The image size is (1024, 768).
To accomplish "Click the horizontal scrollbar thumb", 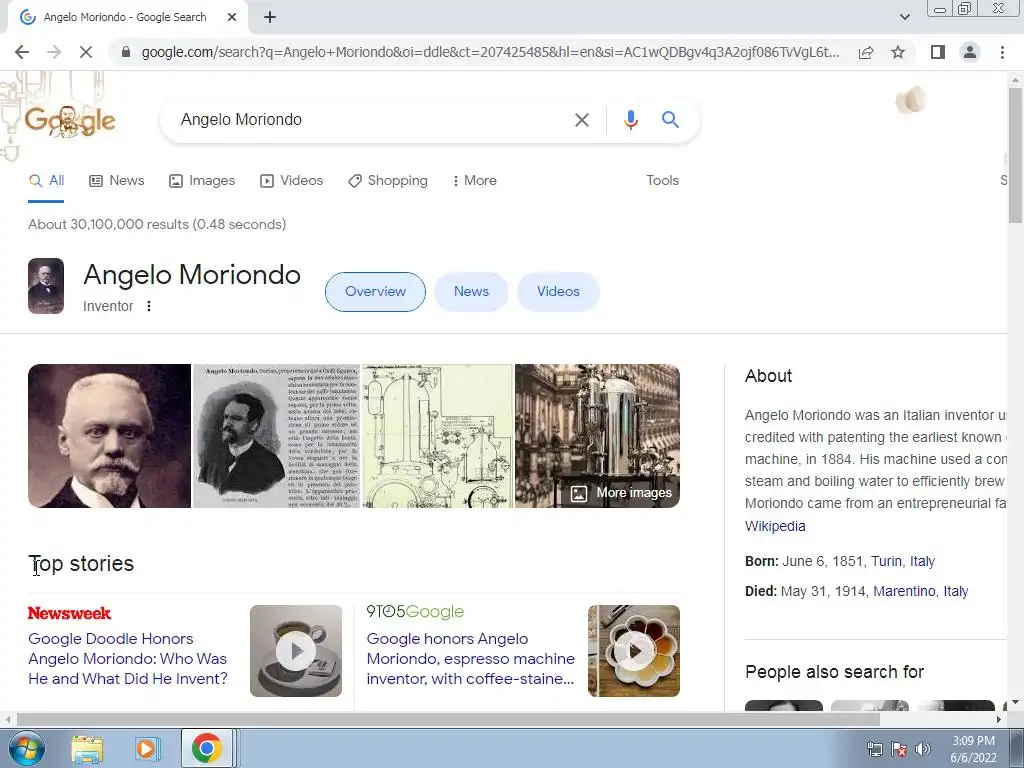I will (448, 720).
